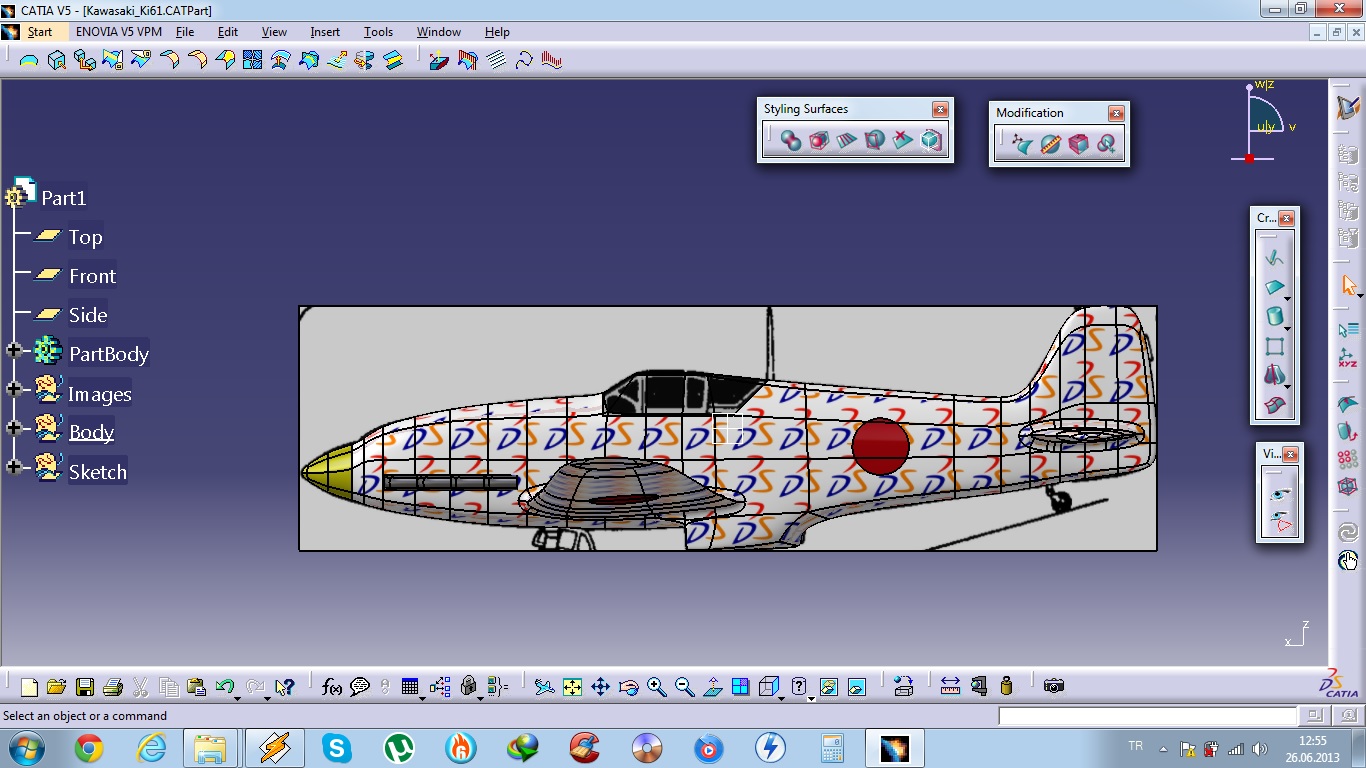1366x768 pixels.
Task: Expand the Sketch tree node
Action: click(x=14, y=467)
